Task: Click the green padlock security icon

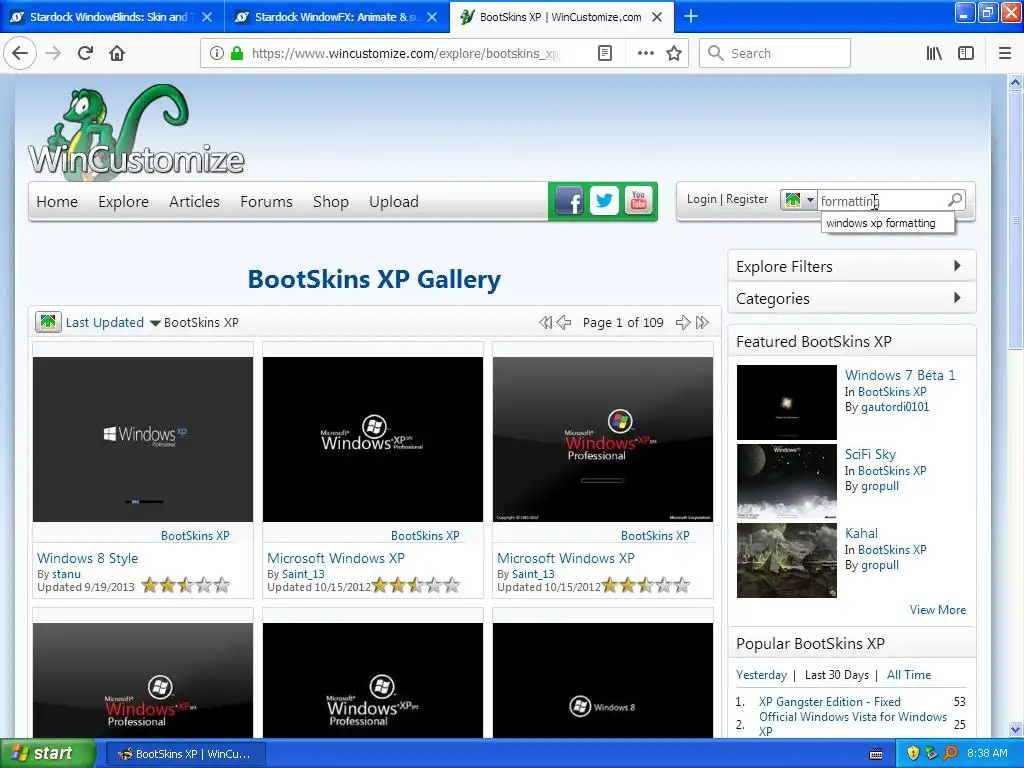Action: (237, 53)
